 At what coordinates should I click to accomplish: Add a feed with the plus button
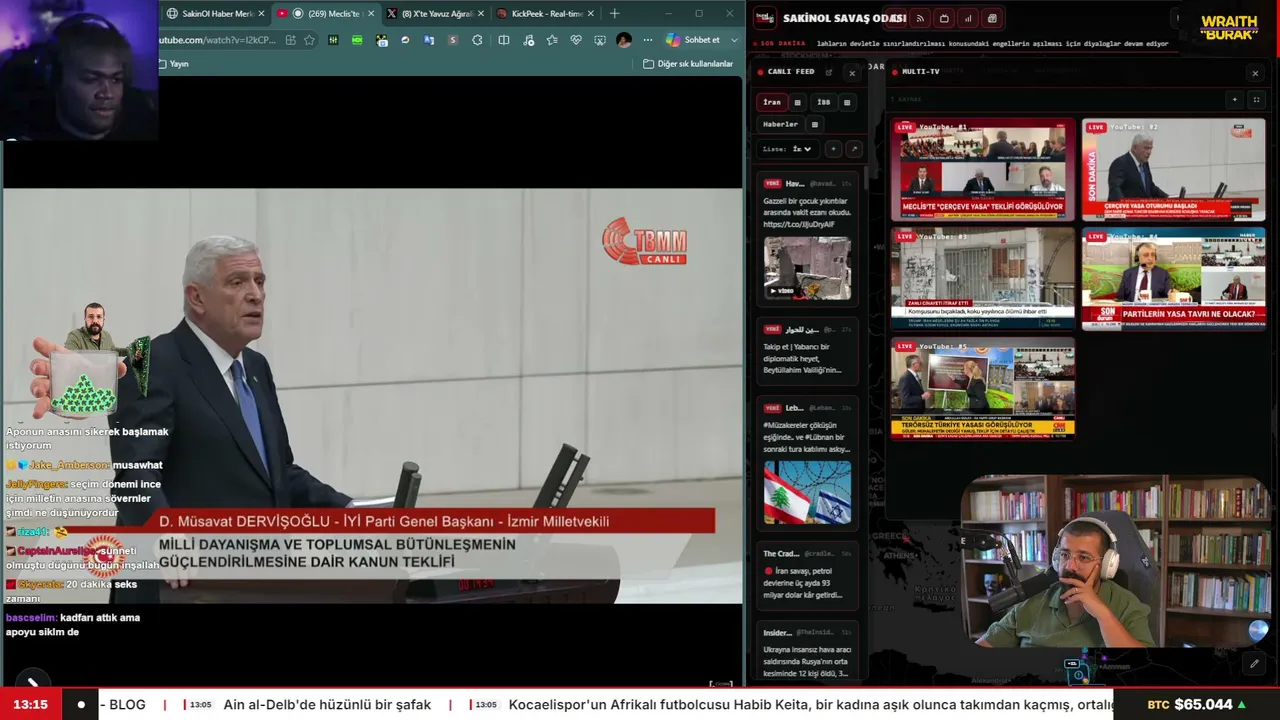pos(833,149)
